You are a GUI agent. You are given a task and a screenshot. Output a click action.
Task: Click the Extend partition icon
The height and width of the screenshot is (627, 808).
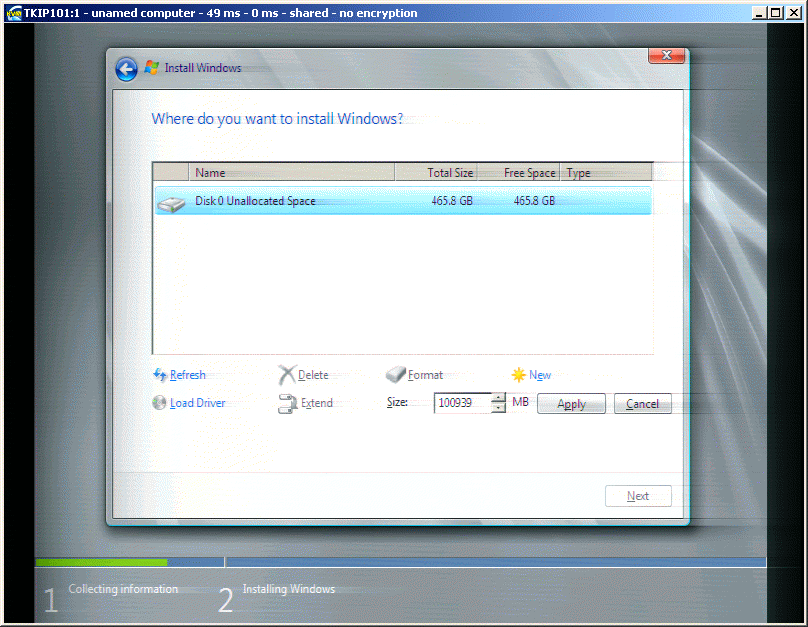pos(288,403)
